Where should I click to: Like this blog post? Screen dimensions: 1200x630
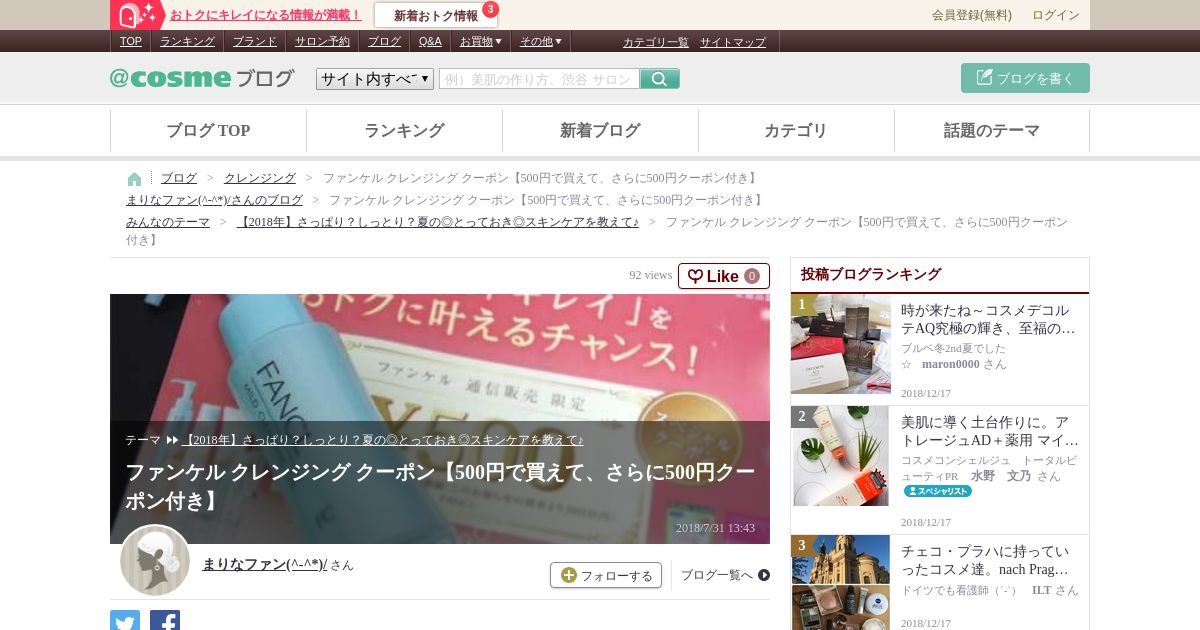point(724,276)
